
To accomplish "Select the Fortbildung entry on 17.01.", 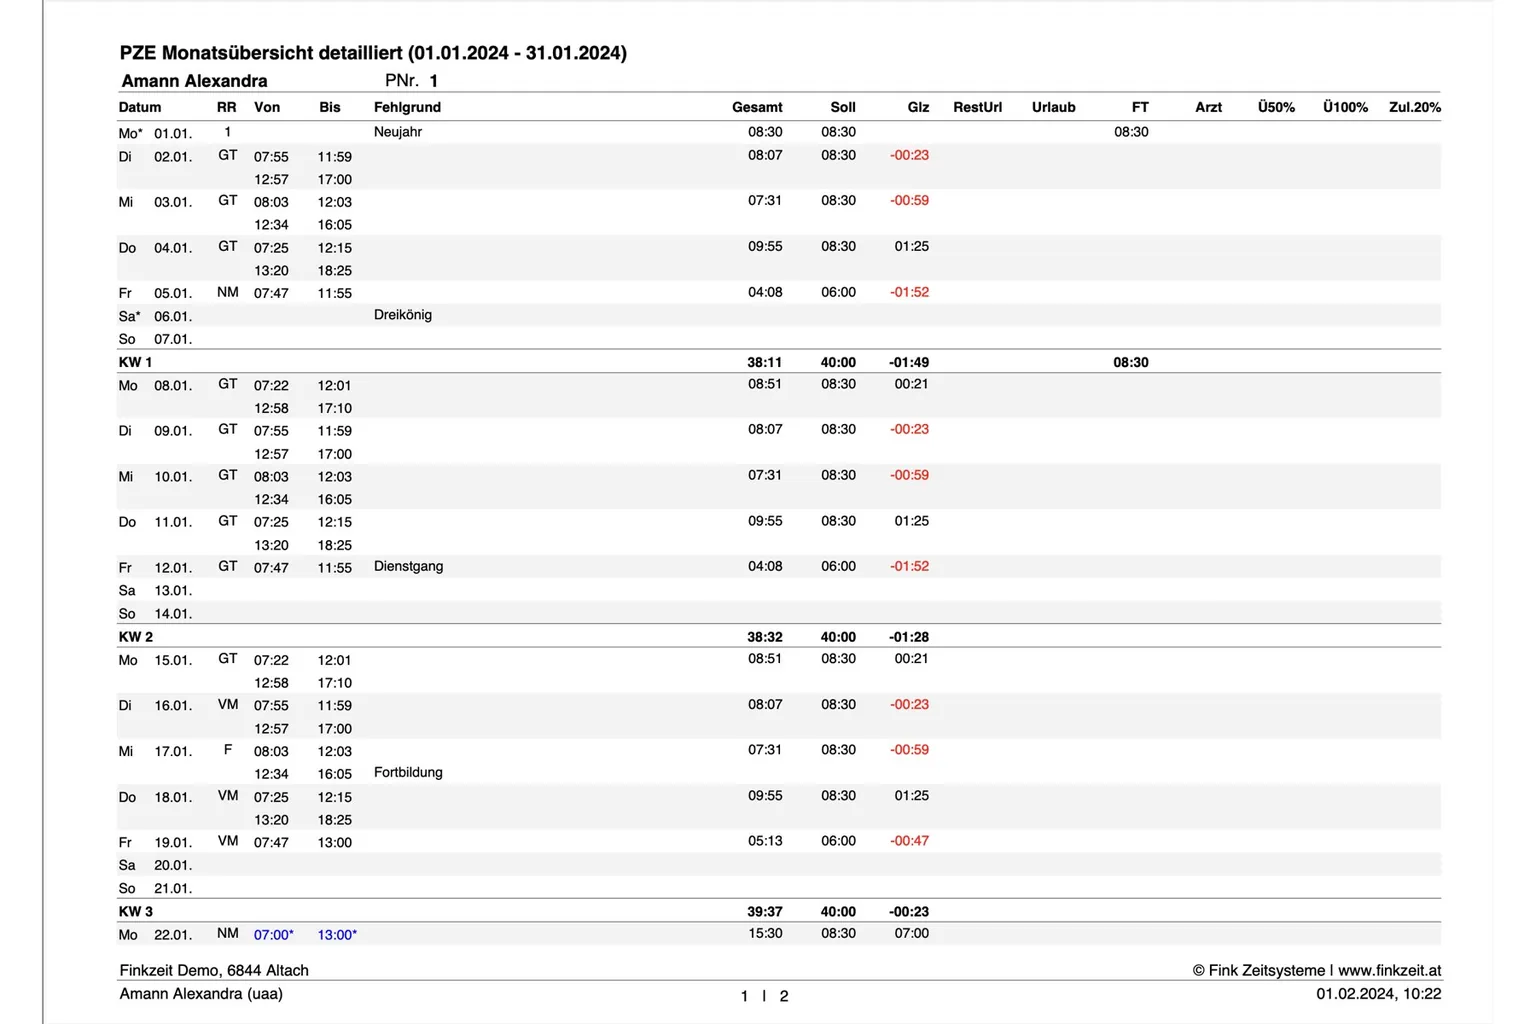I will (408, 772).
